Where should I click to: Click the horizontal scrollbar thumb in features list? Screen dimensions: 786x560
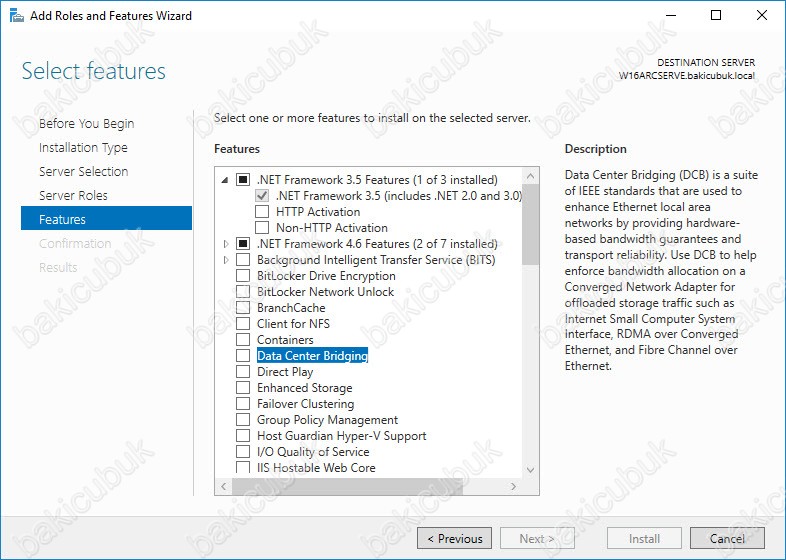(x=347, y=486)
